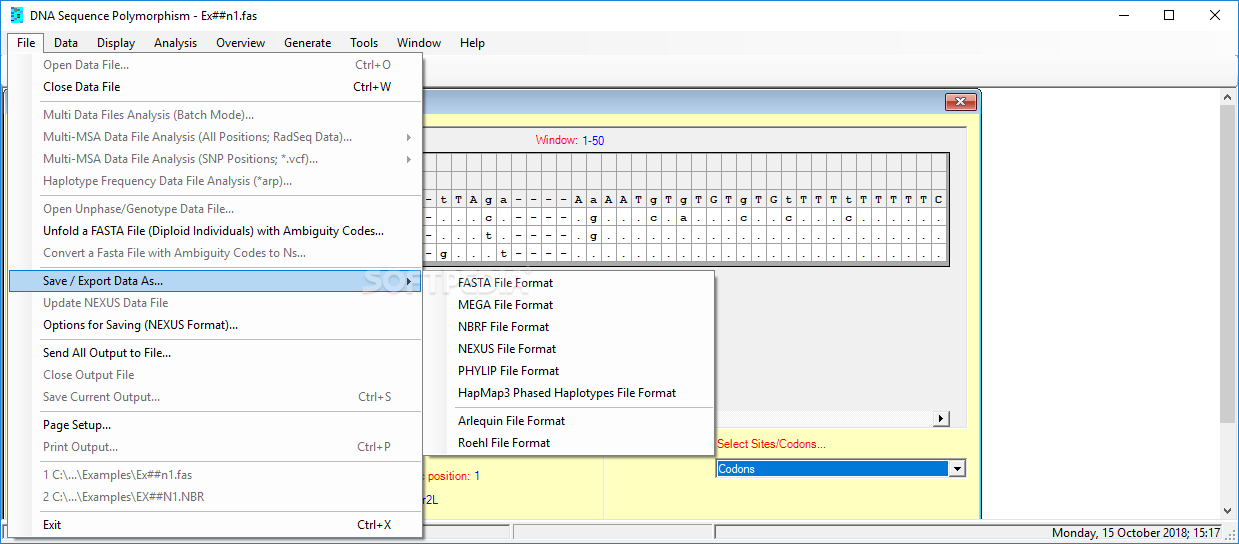Image resolution: width=1239 pixels, height=544 pixels.
Task: Close the inner data window with red X
Action: 961,102
